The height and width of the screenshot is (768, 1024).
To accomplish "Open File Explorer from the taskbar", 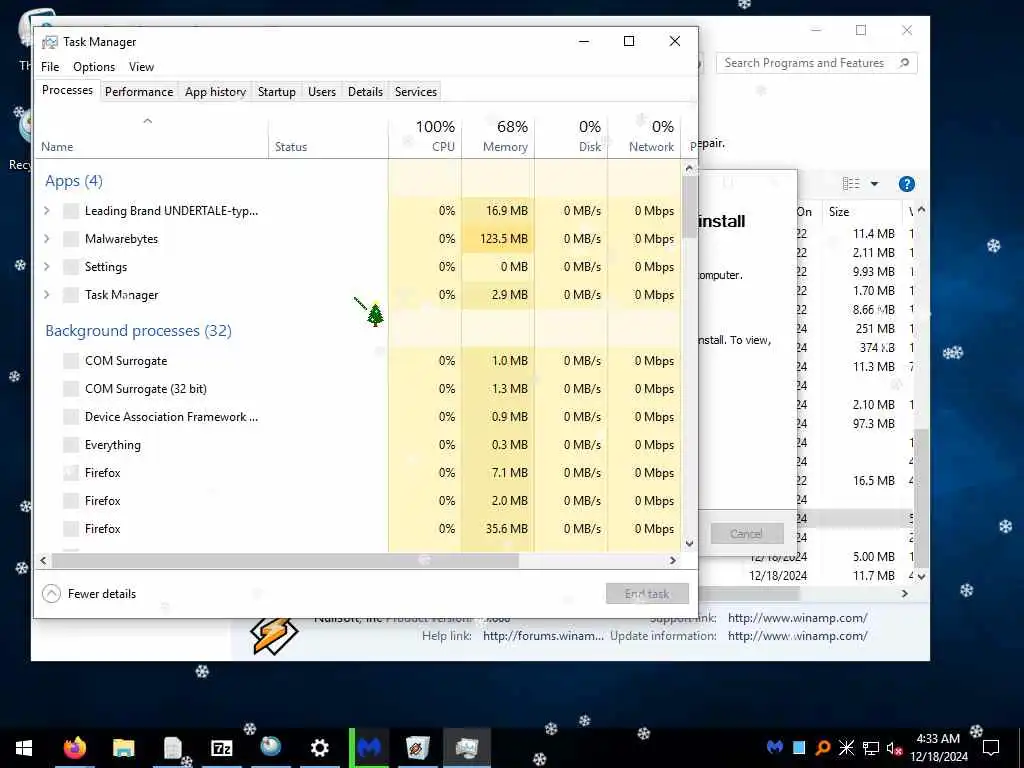I will 123,747.
